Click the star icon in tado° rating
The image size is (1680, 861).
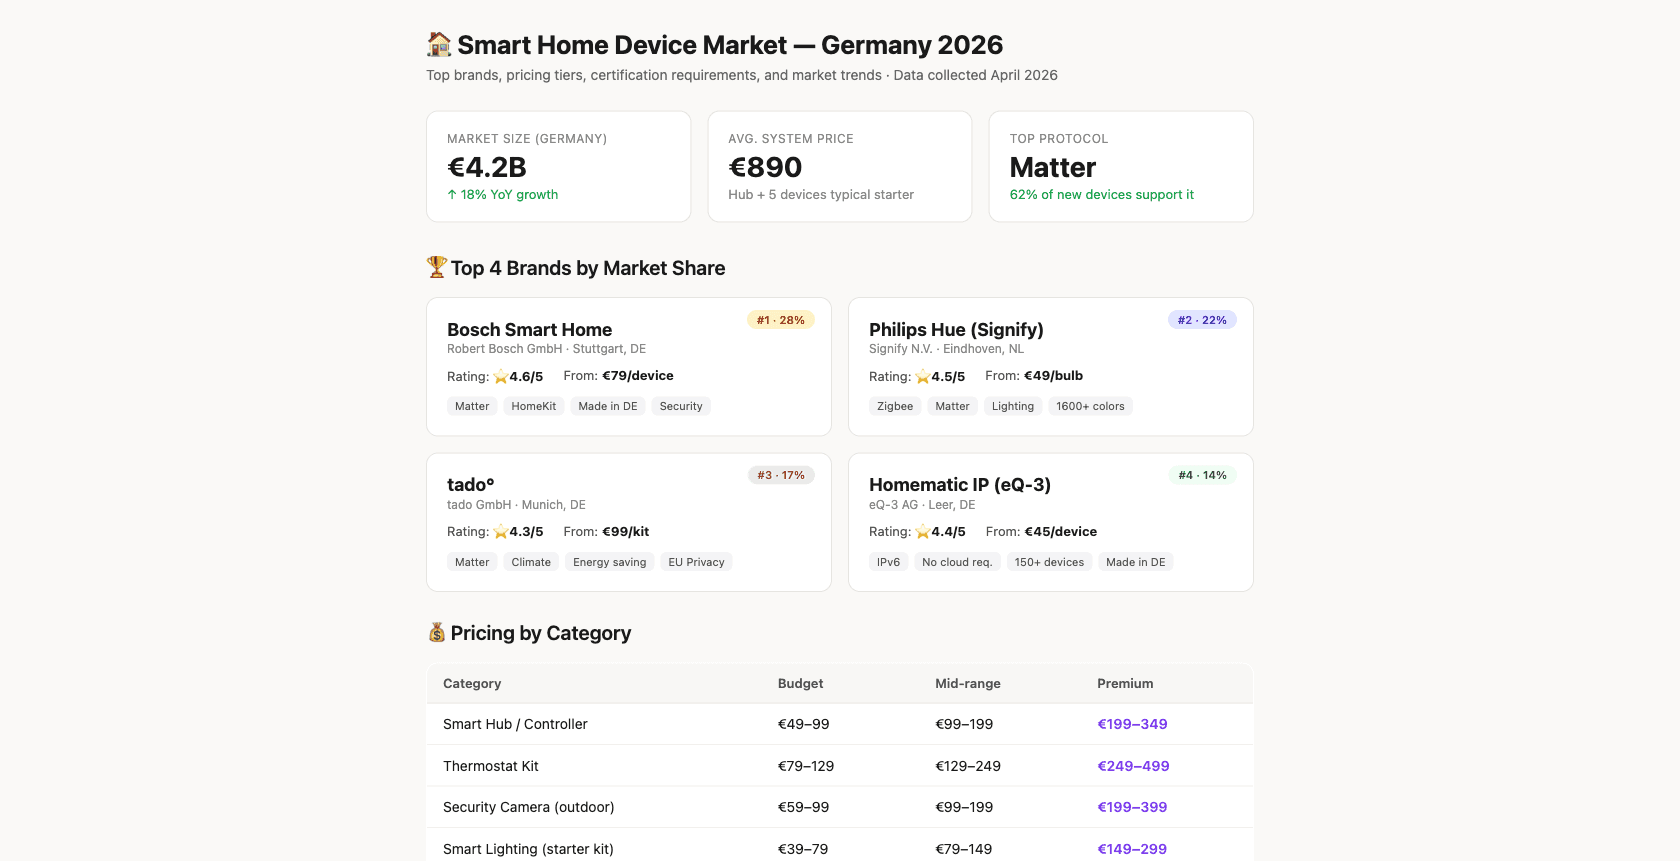tap(501, 532)
